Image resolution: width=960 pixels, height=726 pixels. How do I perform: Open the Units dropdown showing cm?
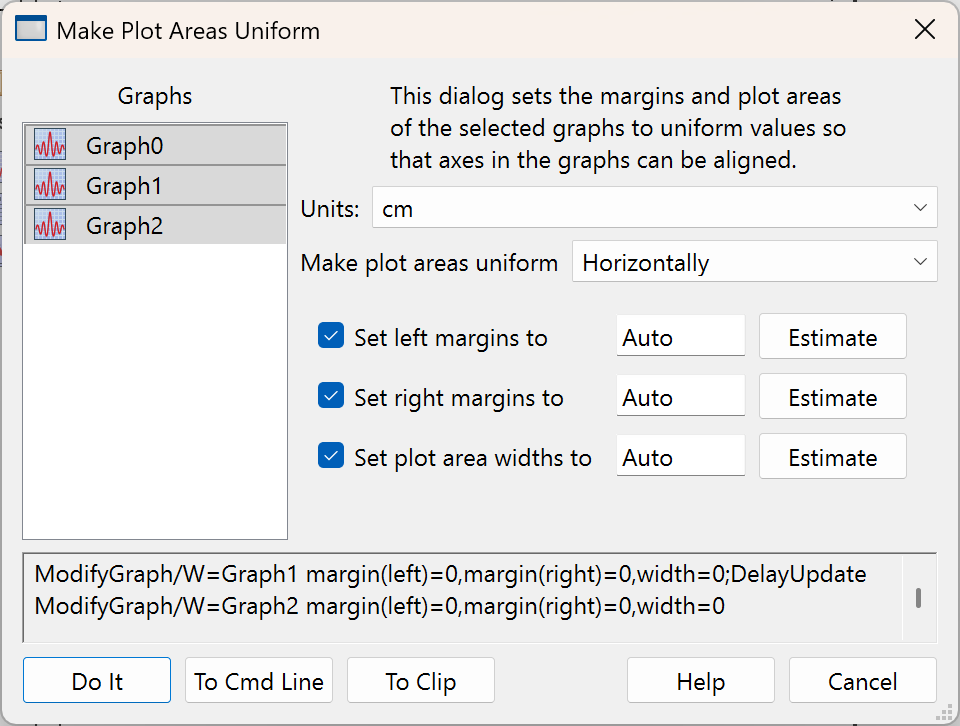coord(654,208)
